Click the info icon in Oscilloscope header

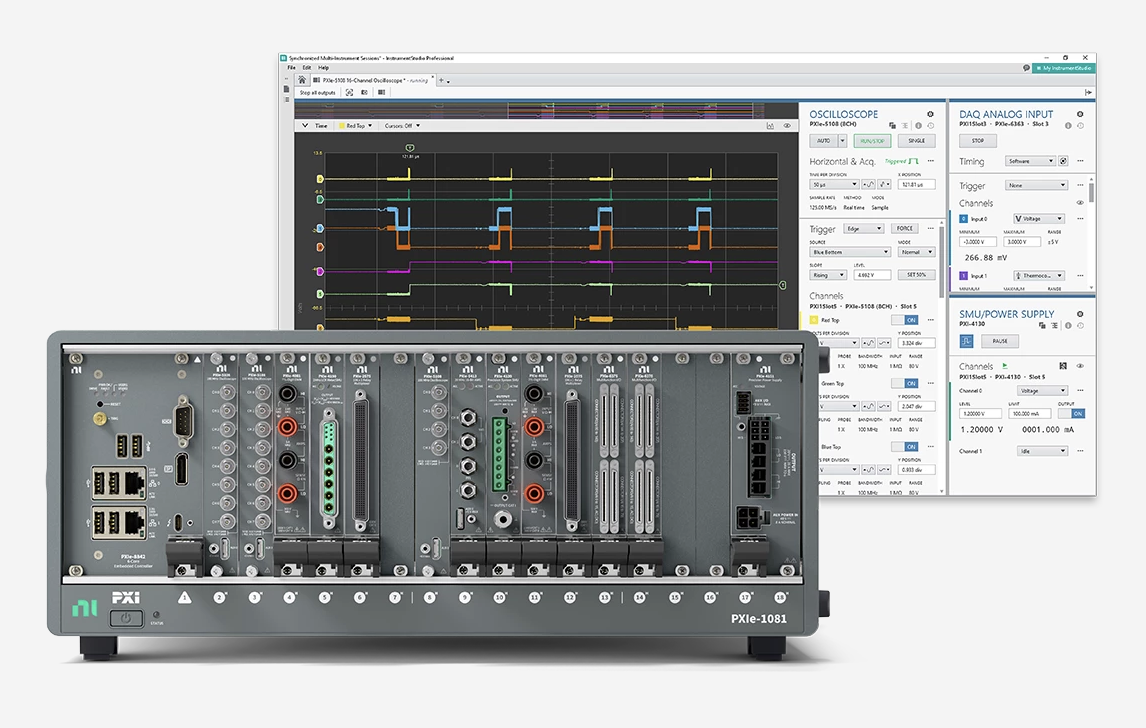[x=918, y=126]
